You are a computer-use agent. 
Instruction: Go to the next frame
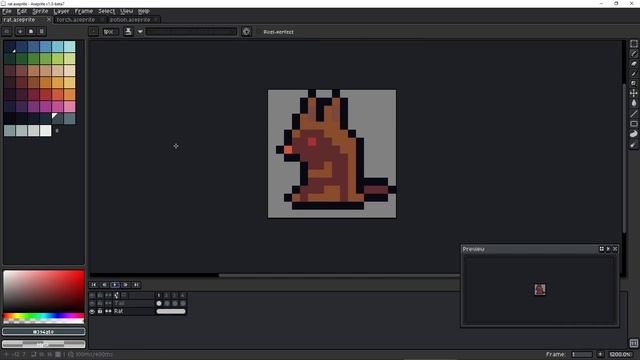126,284
